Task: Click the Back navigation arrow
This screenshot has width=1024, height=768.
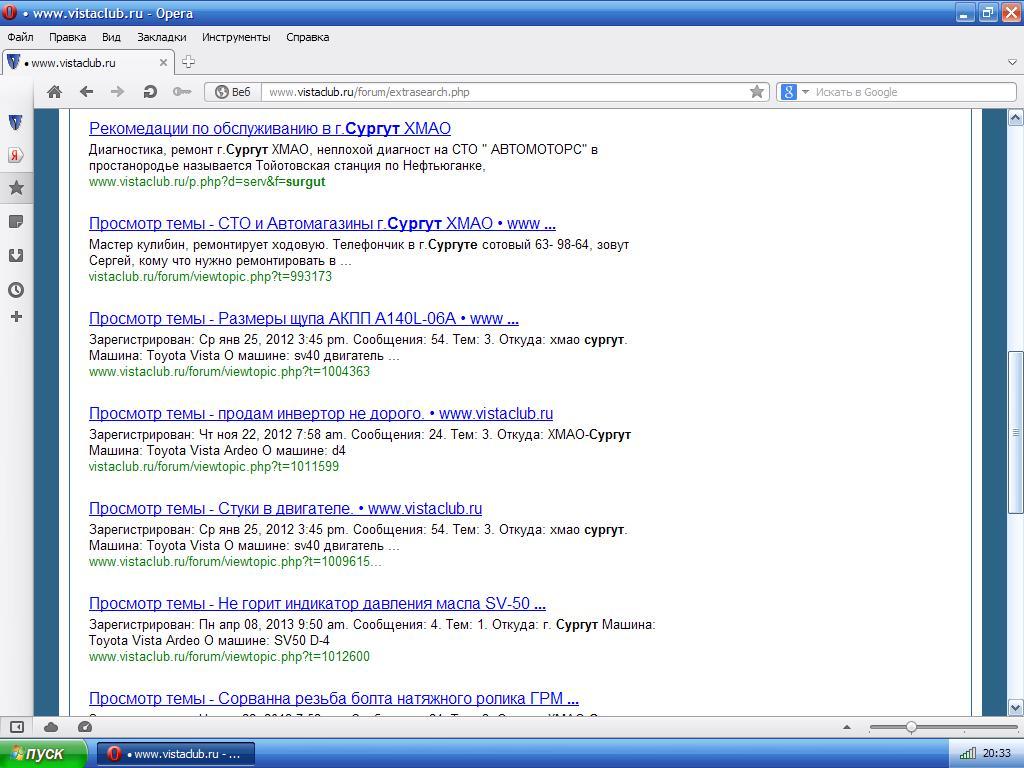Action: [x=86, y=92]
